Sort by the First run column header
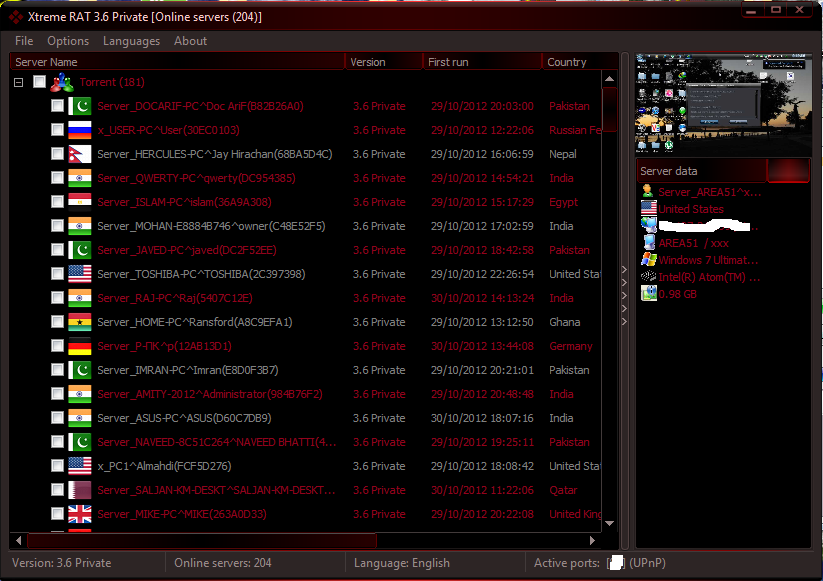The height and width of the screenshot is (581, 823). (482, 62)
